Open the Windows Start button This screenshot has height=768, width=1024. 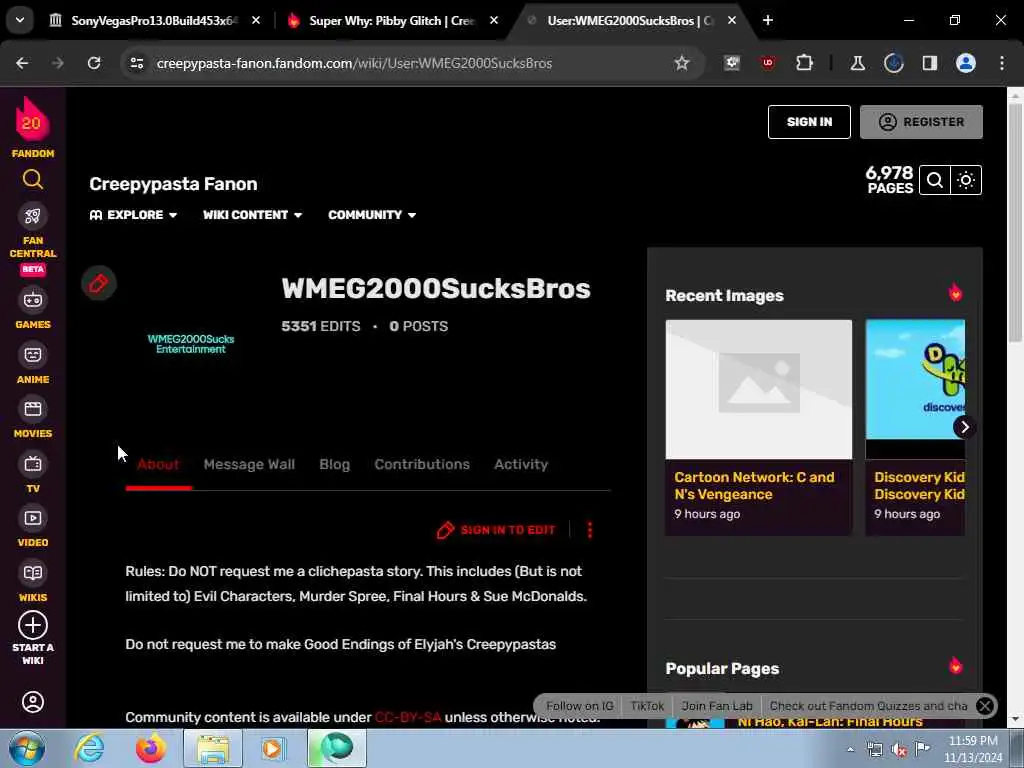(26, 748)
